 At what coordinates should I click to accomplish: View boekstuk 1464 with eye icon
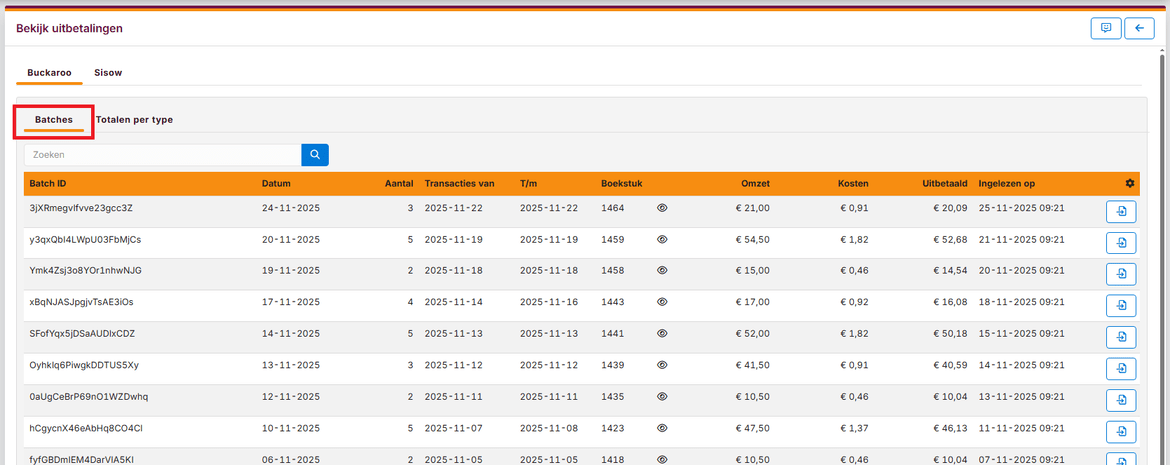[662, 208]
